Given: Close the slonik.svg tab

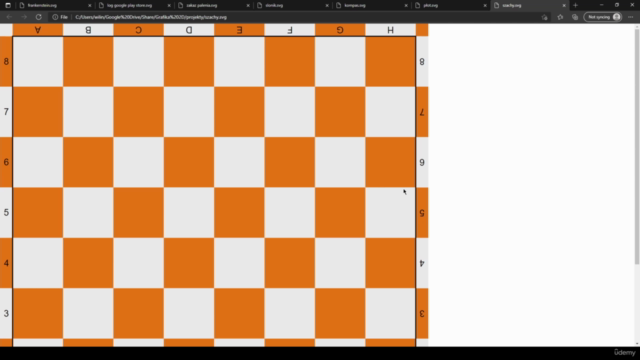Looking at the screenshot, I should pyautogui.click(x=327, y=5).
